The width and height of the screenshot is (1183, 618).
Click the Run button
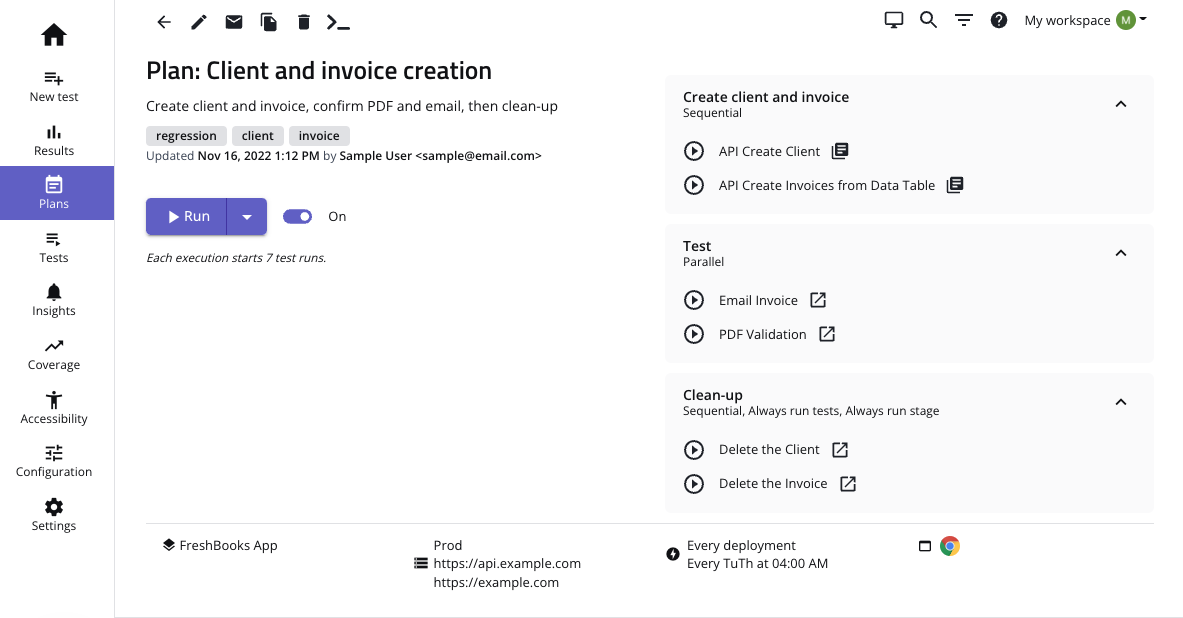click(186, 217)
